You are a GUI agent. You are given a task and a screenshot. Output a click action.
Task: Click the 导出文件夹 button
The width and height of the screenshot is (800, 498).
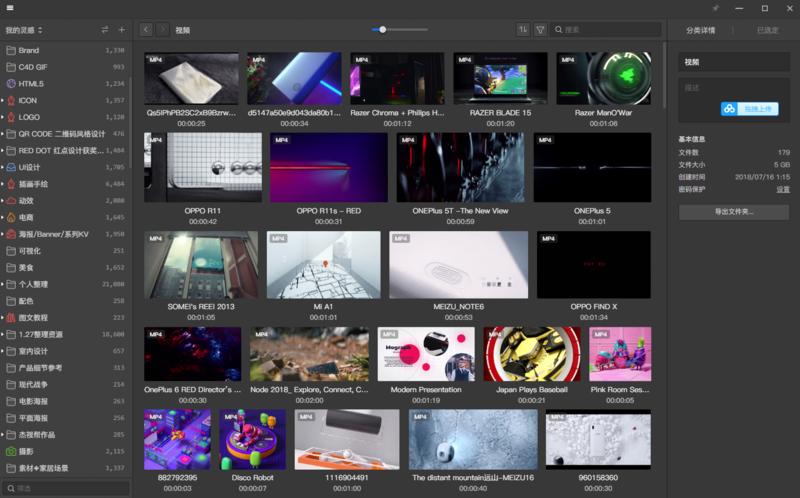tap(734, 212)
